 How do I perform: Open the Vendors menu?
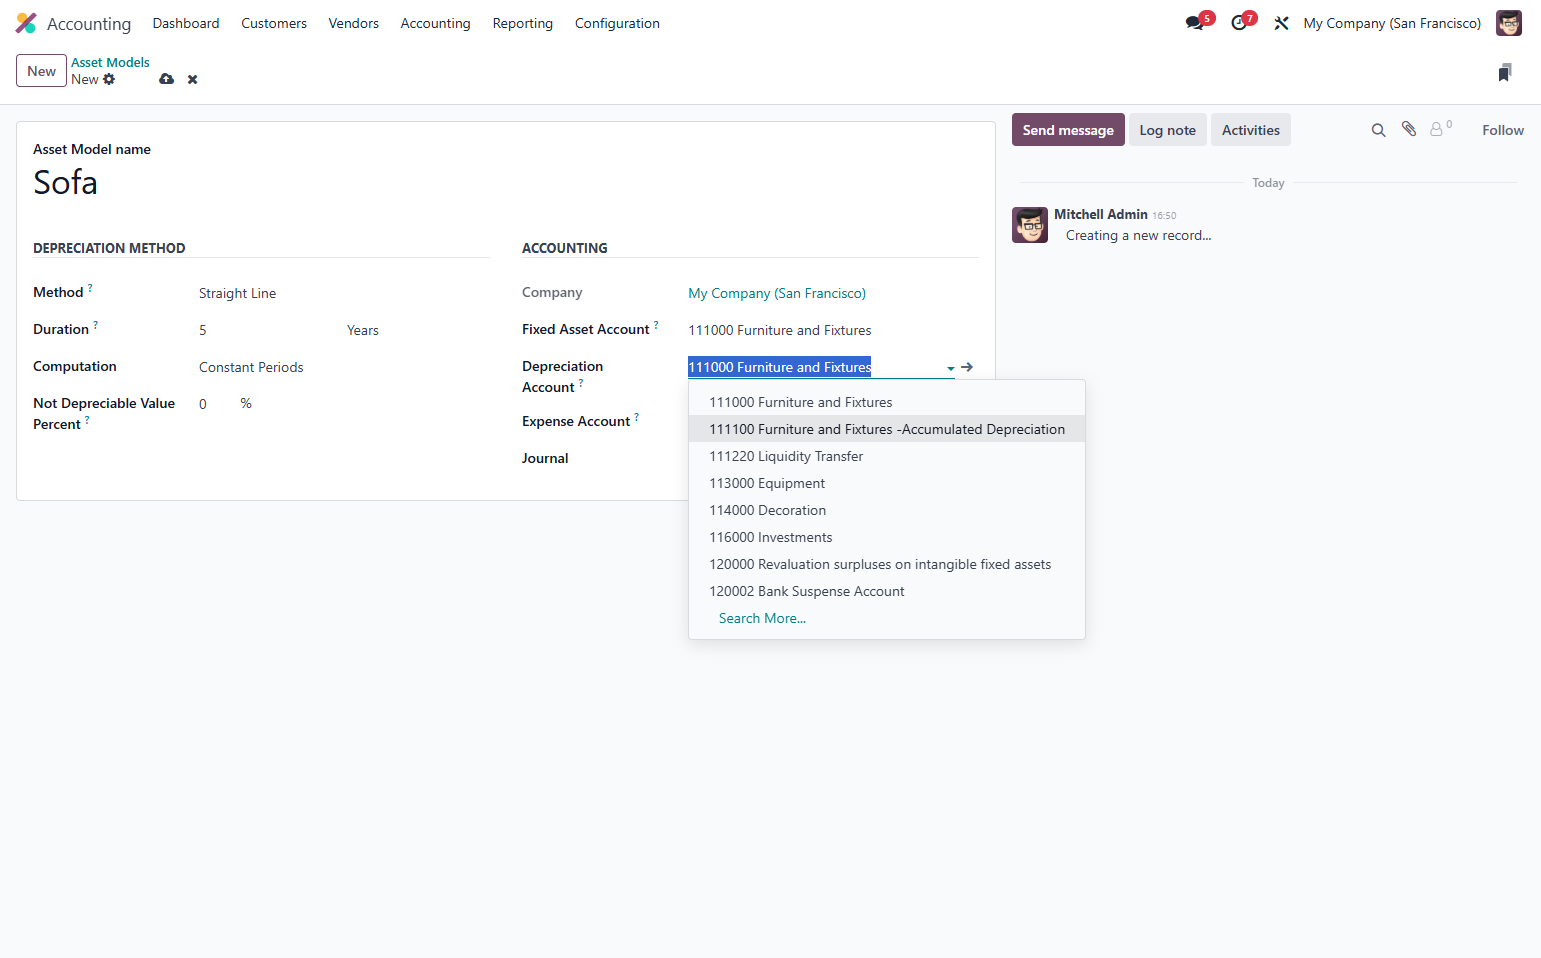point(353,23)
